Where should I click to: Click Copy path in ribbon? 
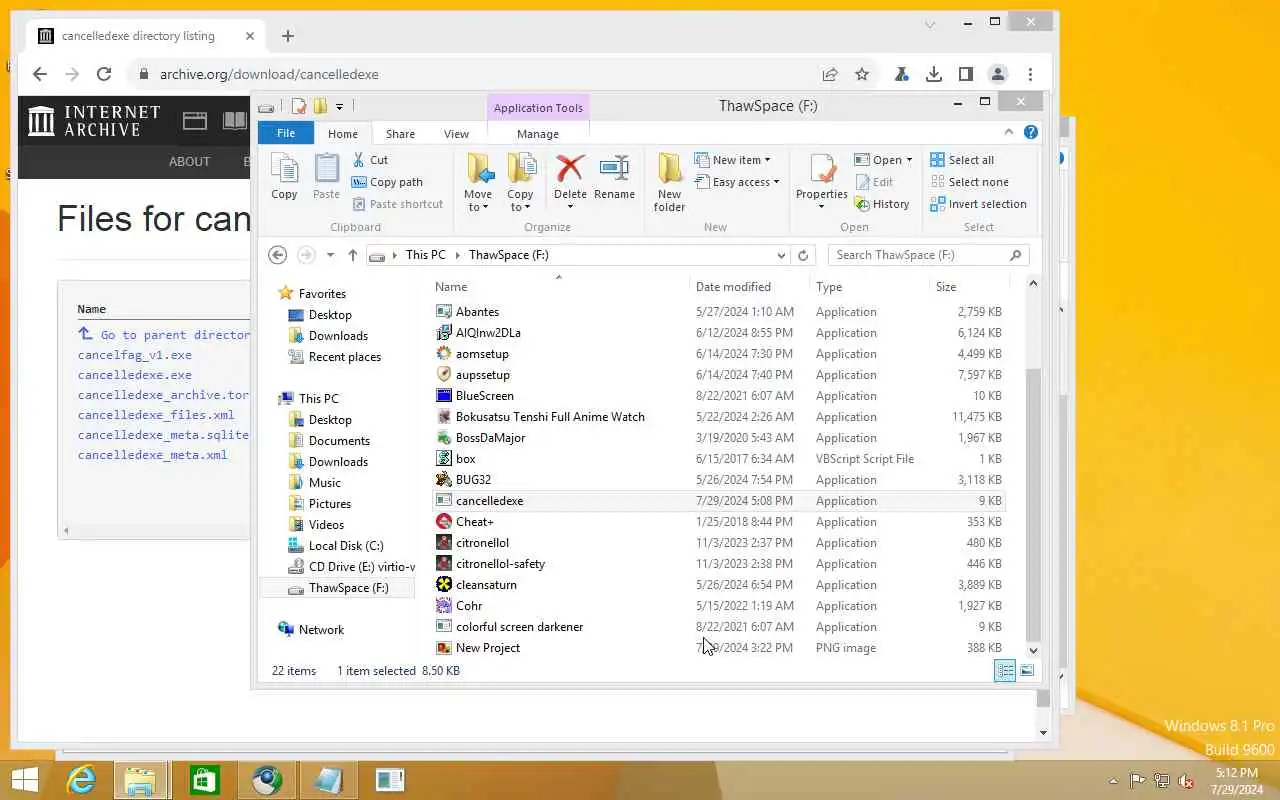pos(387,182)
